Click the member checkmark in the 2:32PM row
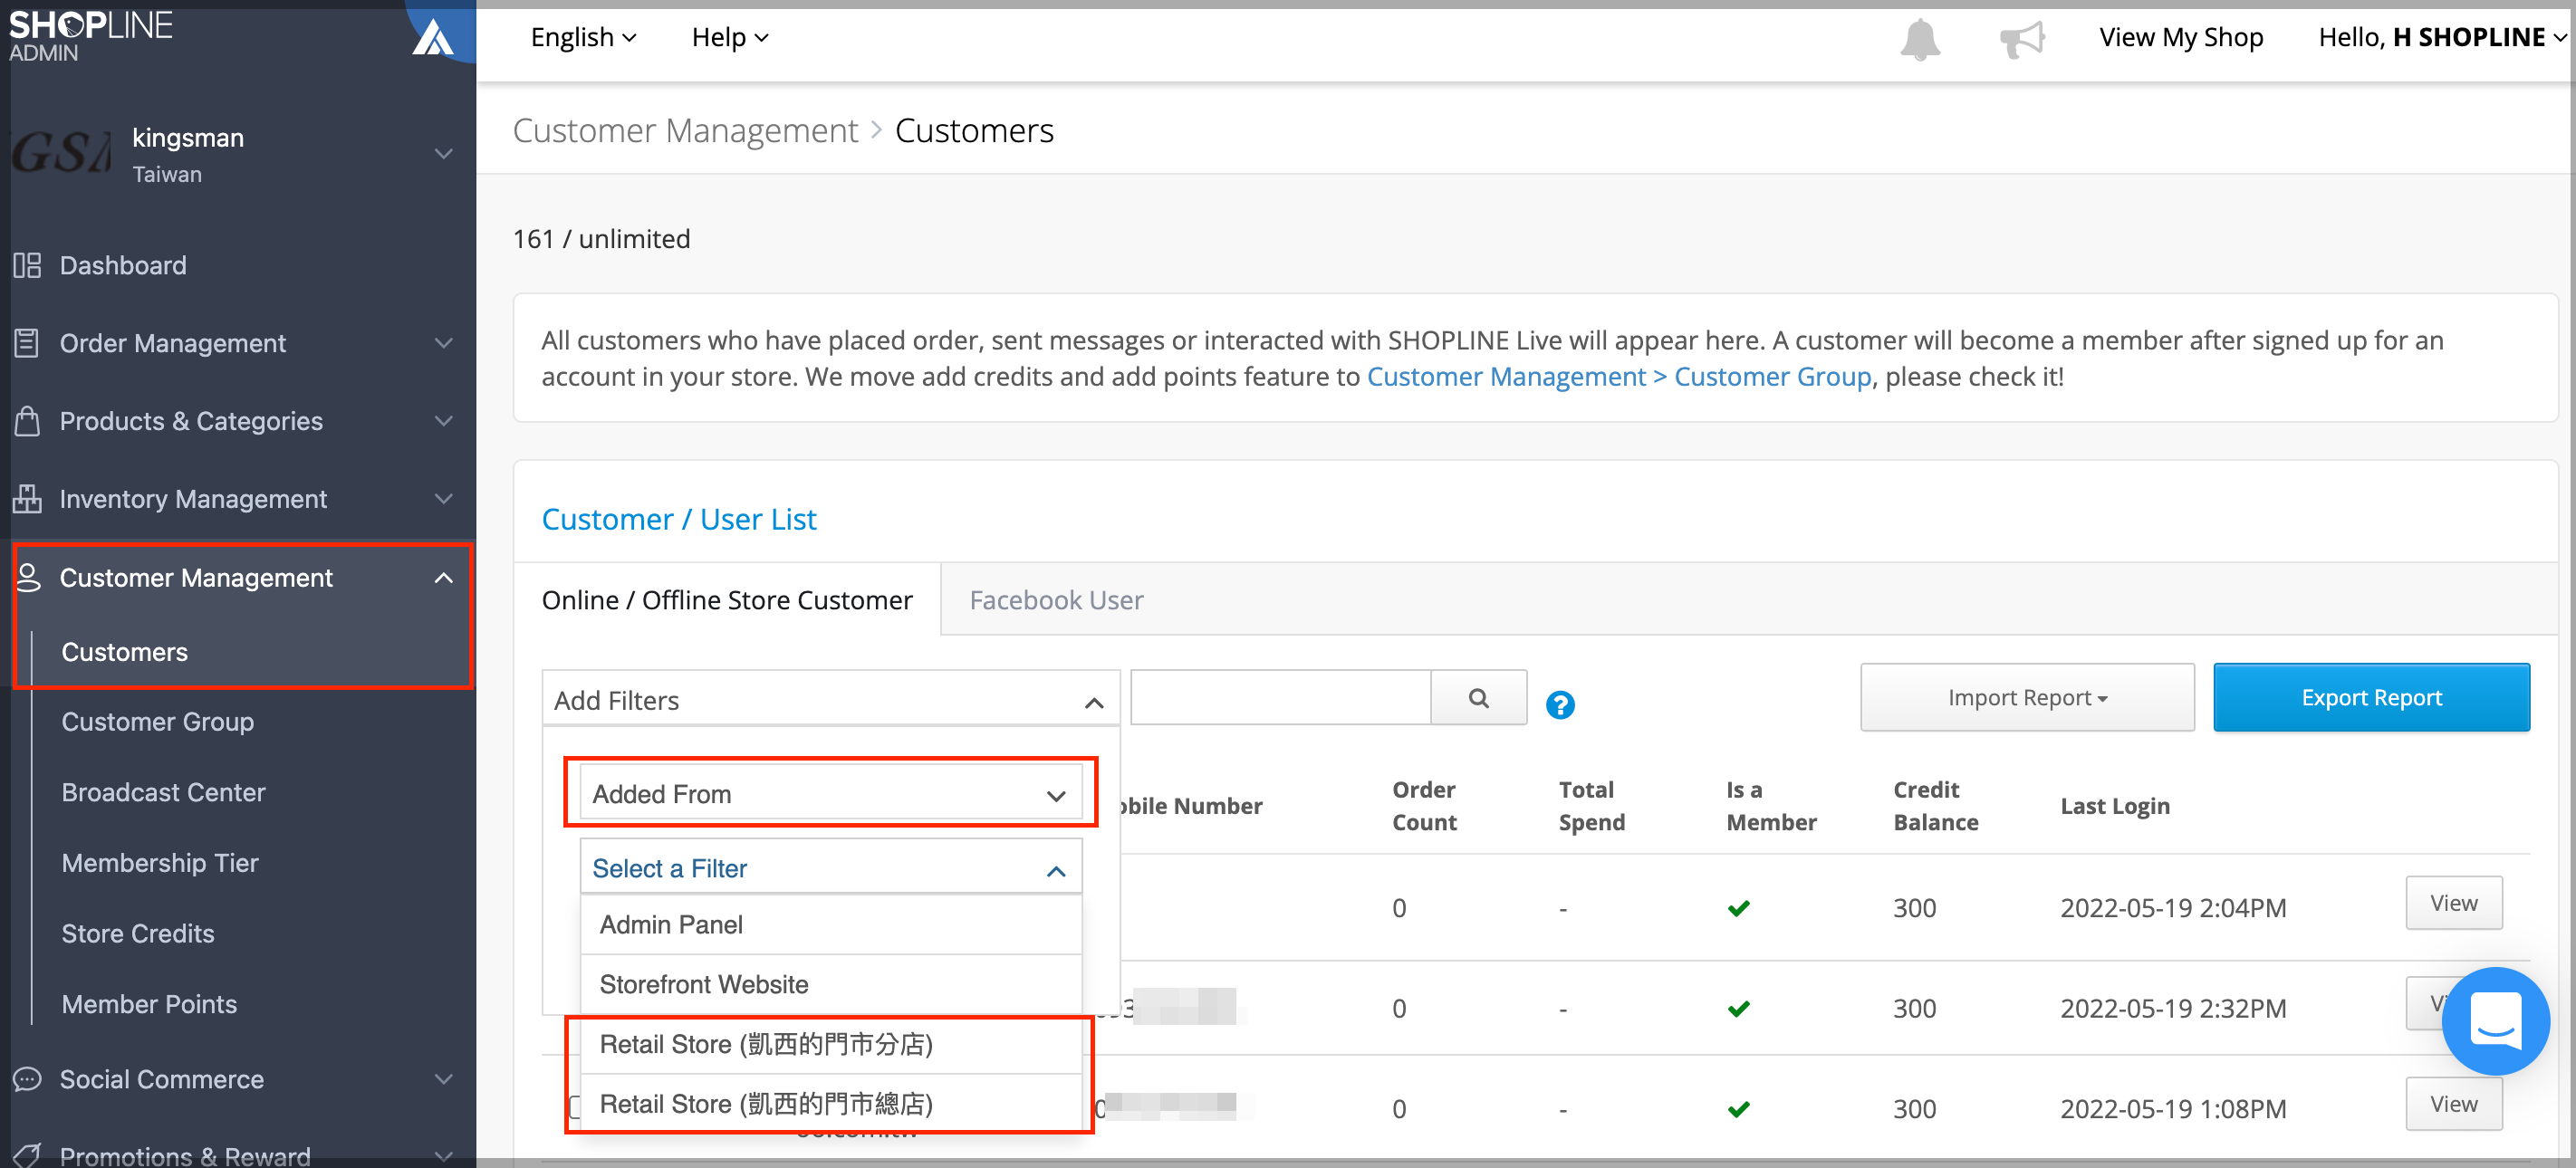The image size is (2576, 1168). pyautogui.click(x=1738, y=1008)
